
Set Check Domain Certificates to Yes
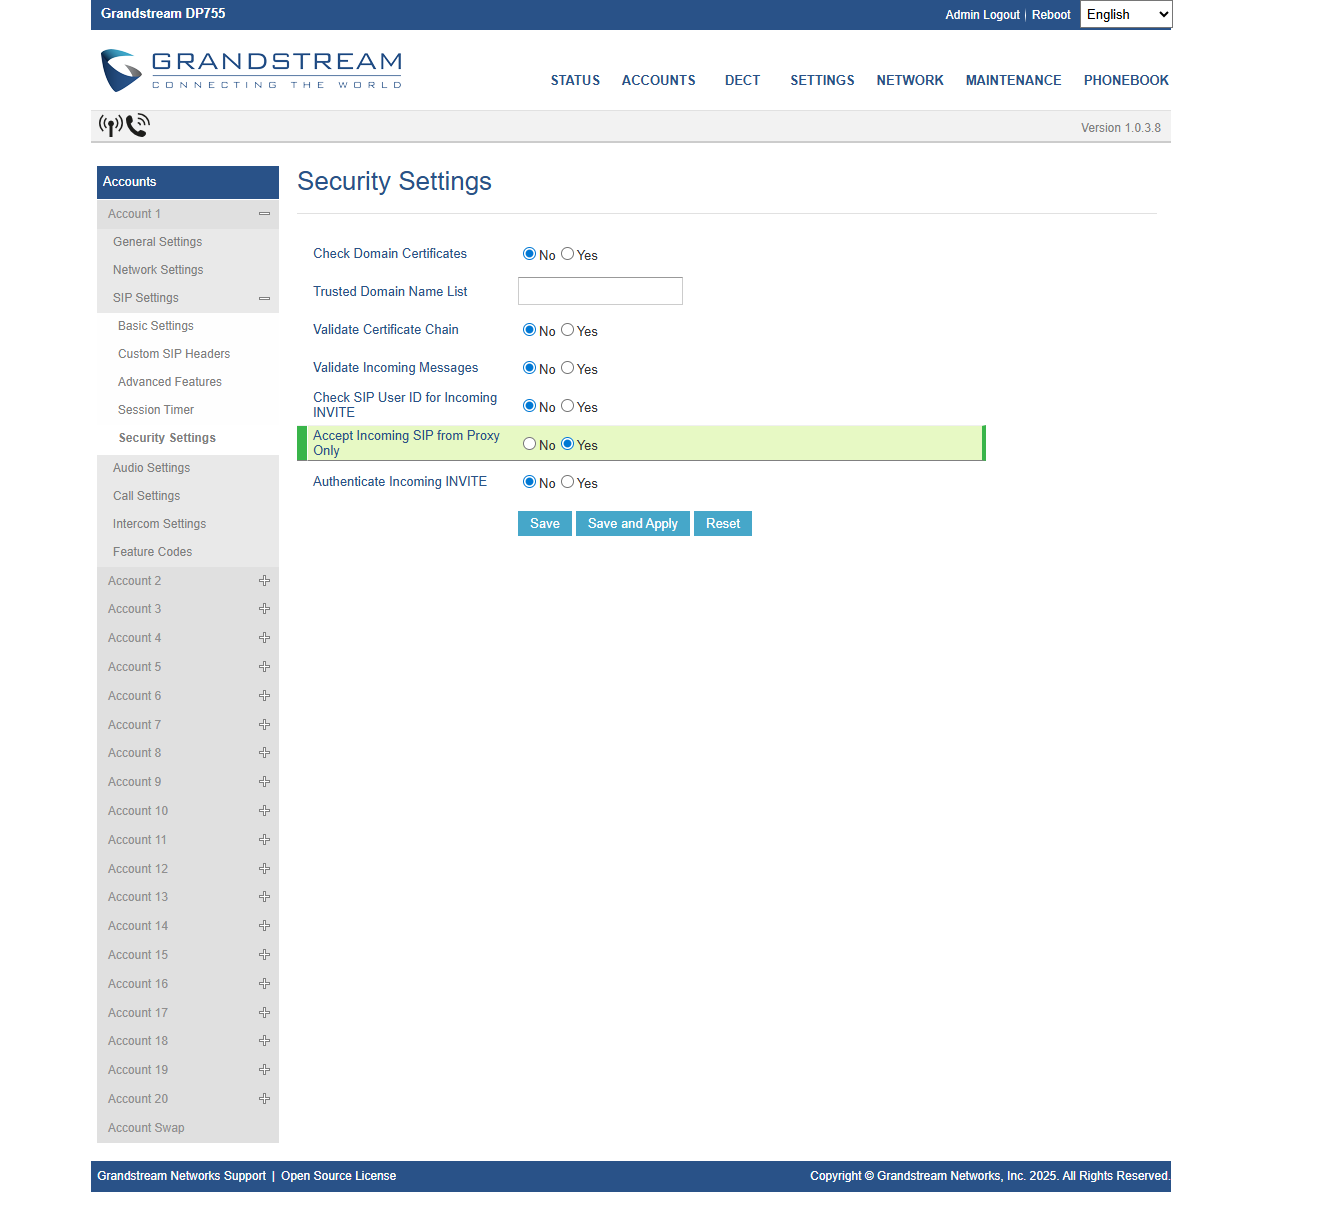click(x=567, y=254)
